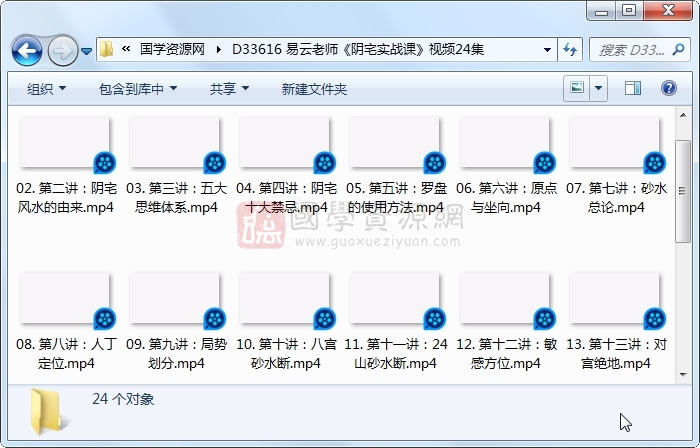Screen dimensions: 700x448
Task: Select video 03. 第三讲：五大思维体系.mp4 thumbnail
Action: point(175,144)
